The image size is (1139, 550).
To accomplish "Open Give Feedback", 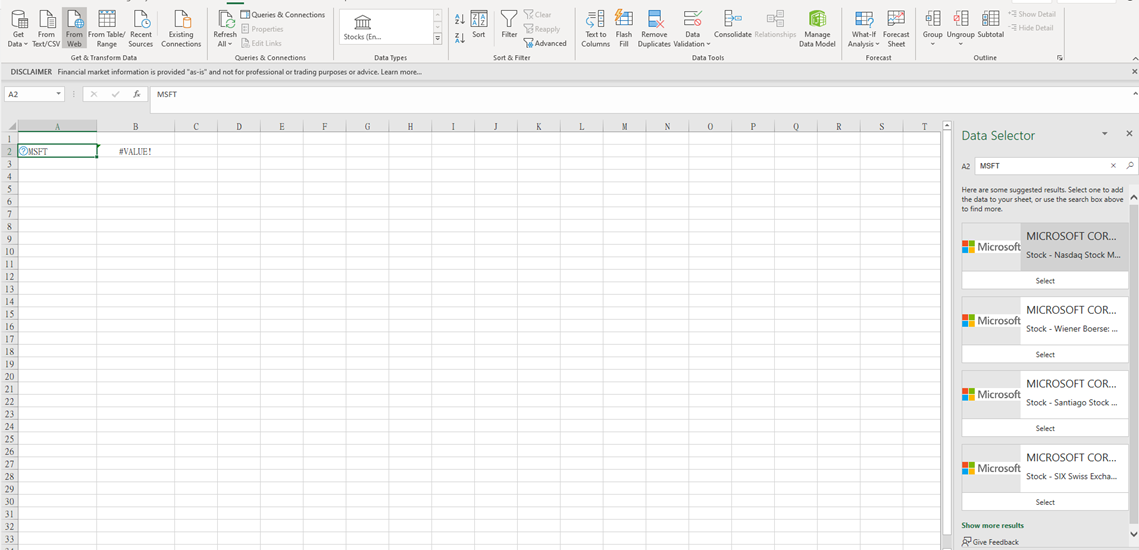I will point(990,542).
